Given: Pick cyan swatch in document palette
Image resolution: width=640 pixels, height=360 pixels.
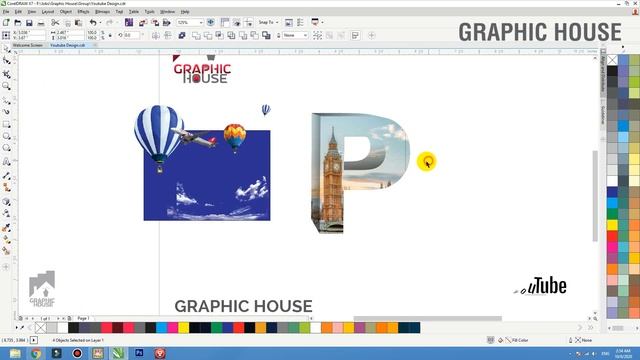Looking at the screenshot, I should coord(162,327).
